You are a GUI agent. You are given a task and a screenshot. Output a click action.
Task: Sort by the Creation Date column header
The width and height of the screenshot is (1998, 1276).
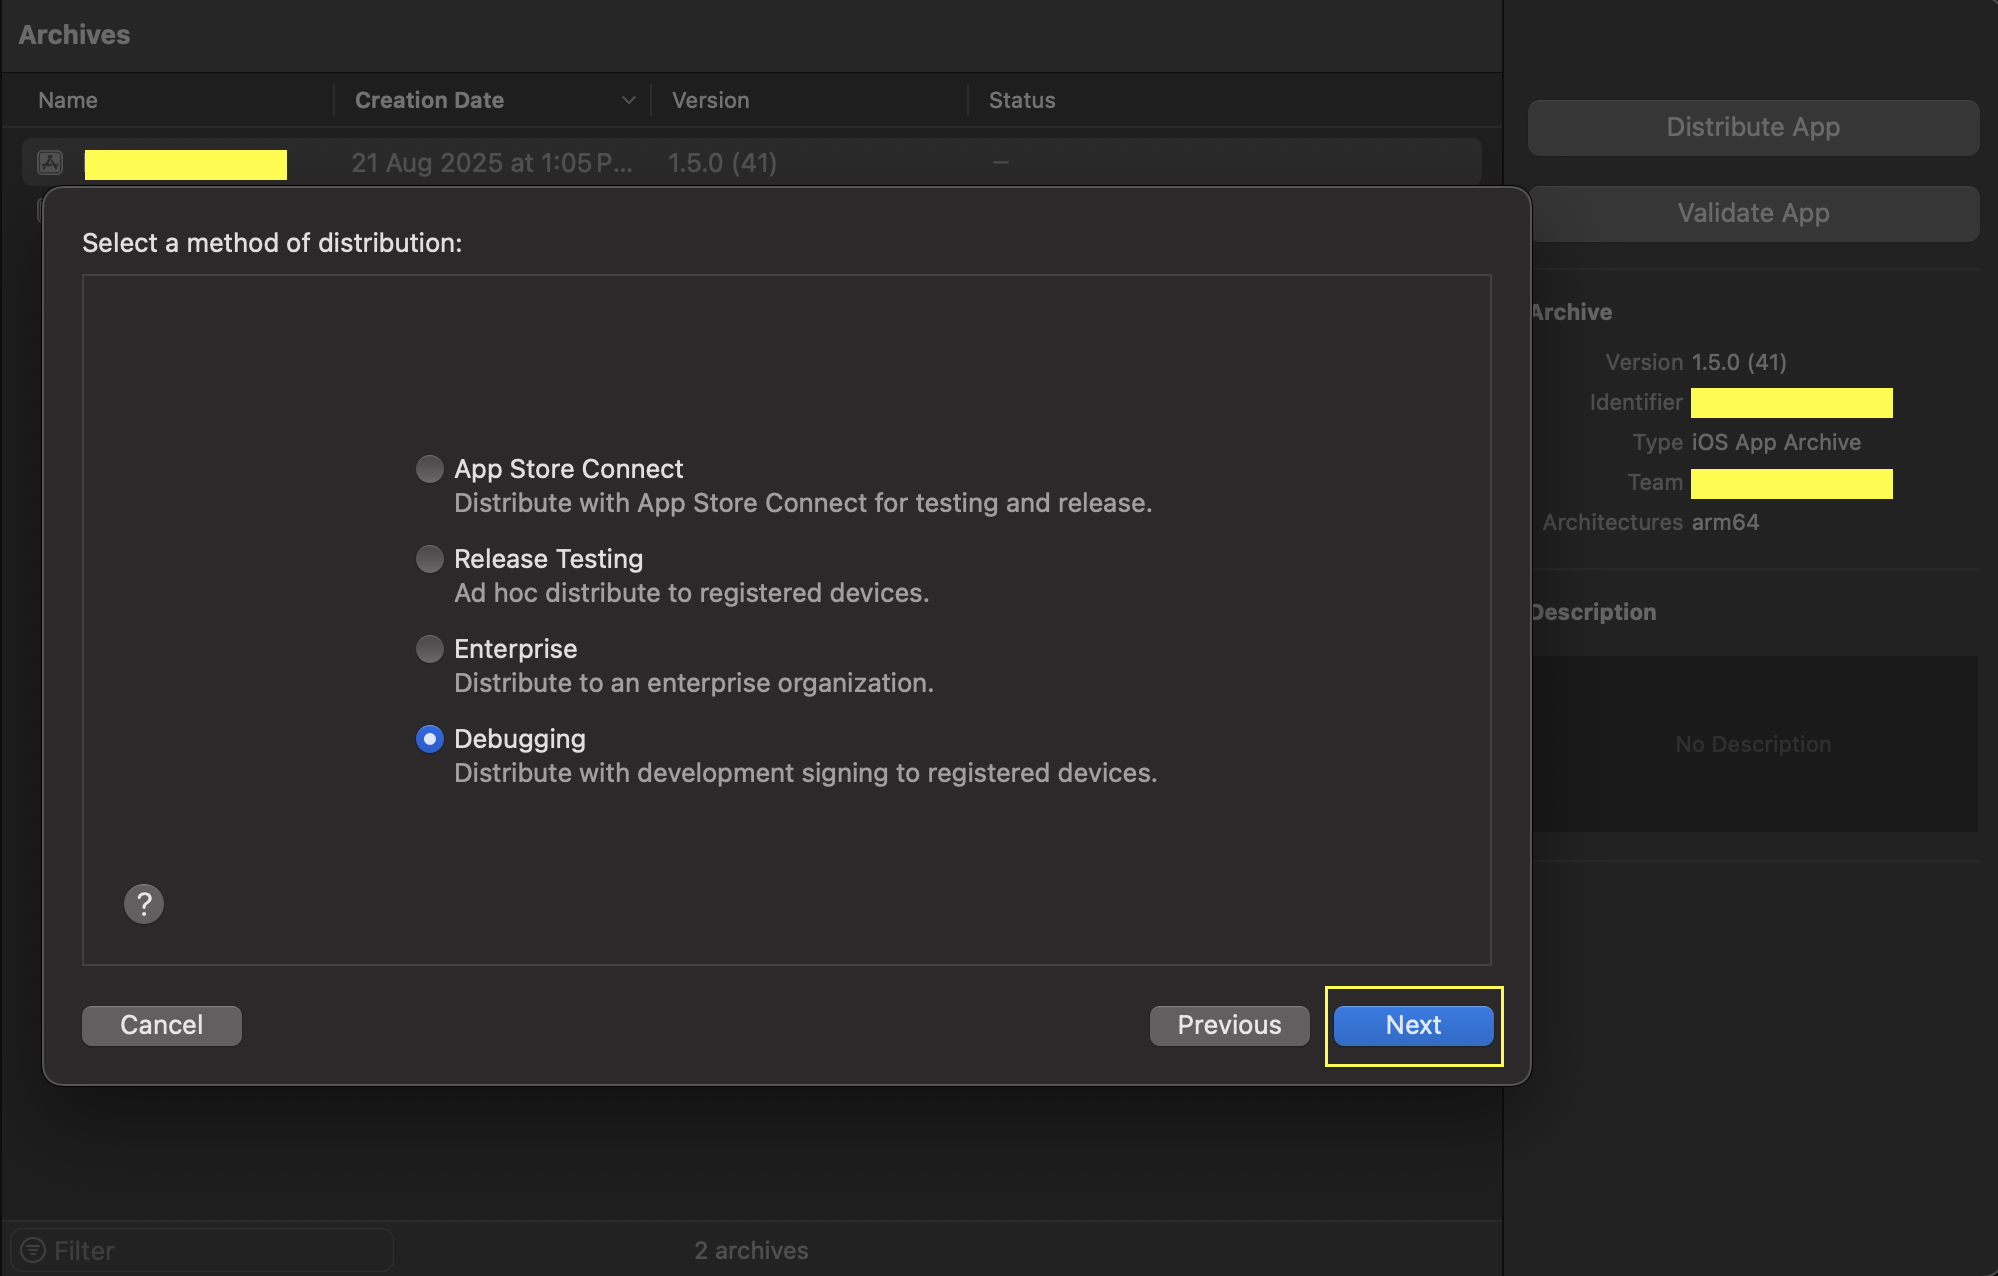[429, 100]
